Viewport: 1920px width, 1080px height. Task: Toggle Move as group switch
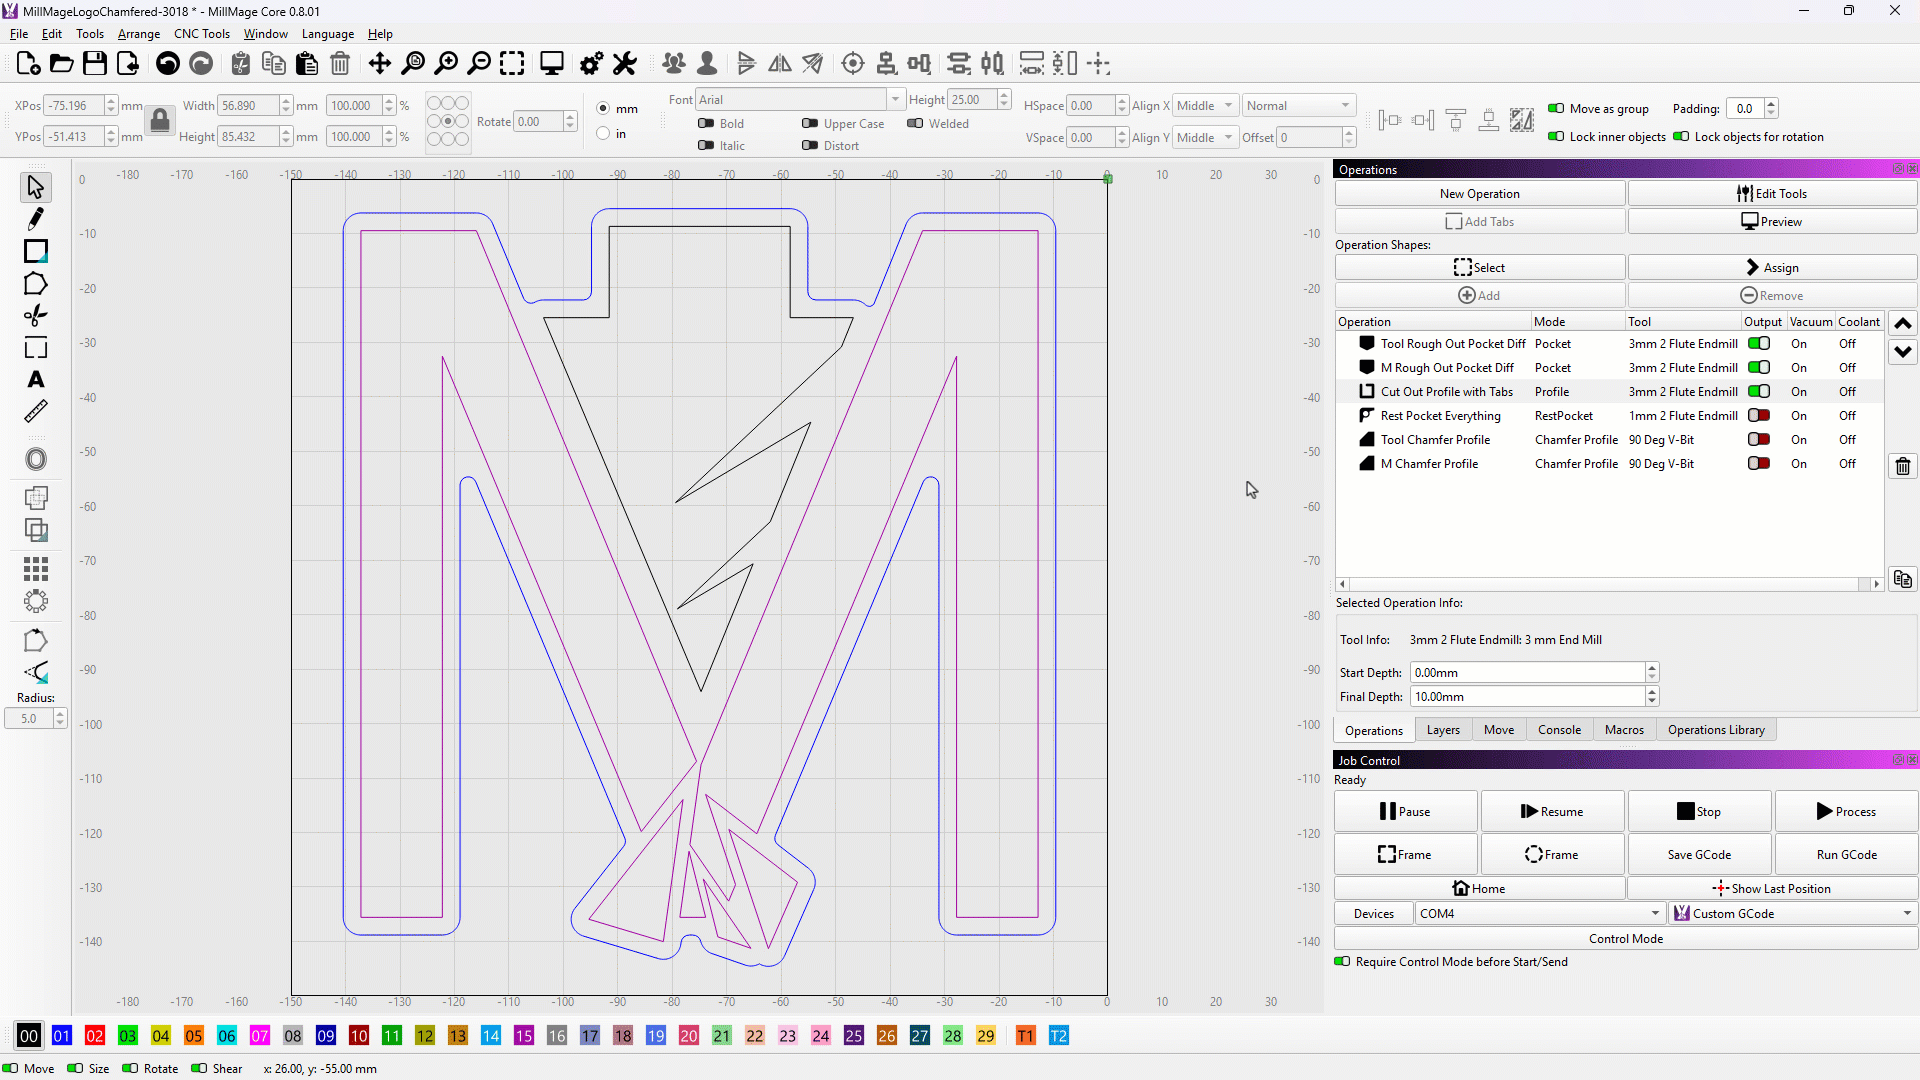pyautogui.click(x=1556, y=109)
